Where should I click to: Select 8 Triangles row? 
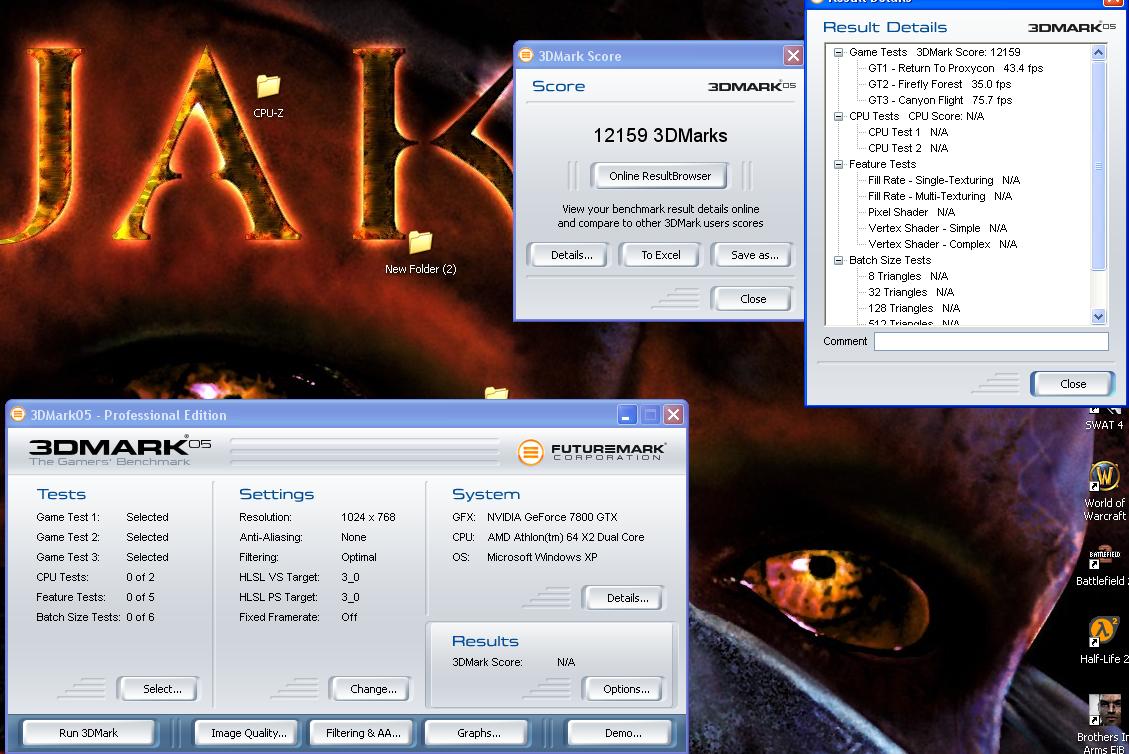(x=908, y=277)
